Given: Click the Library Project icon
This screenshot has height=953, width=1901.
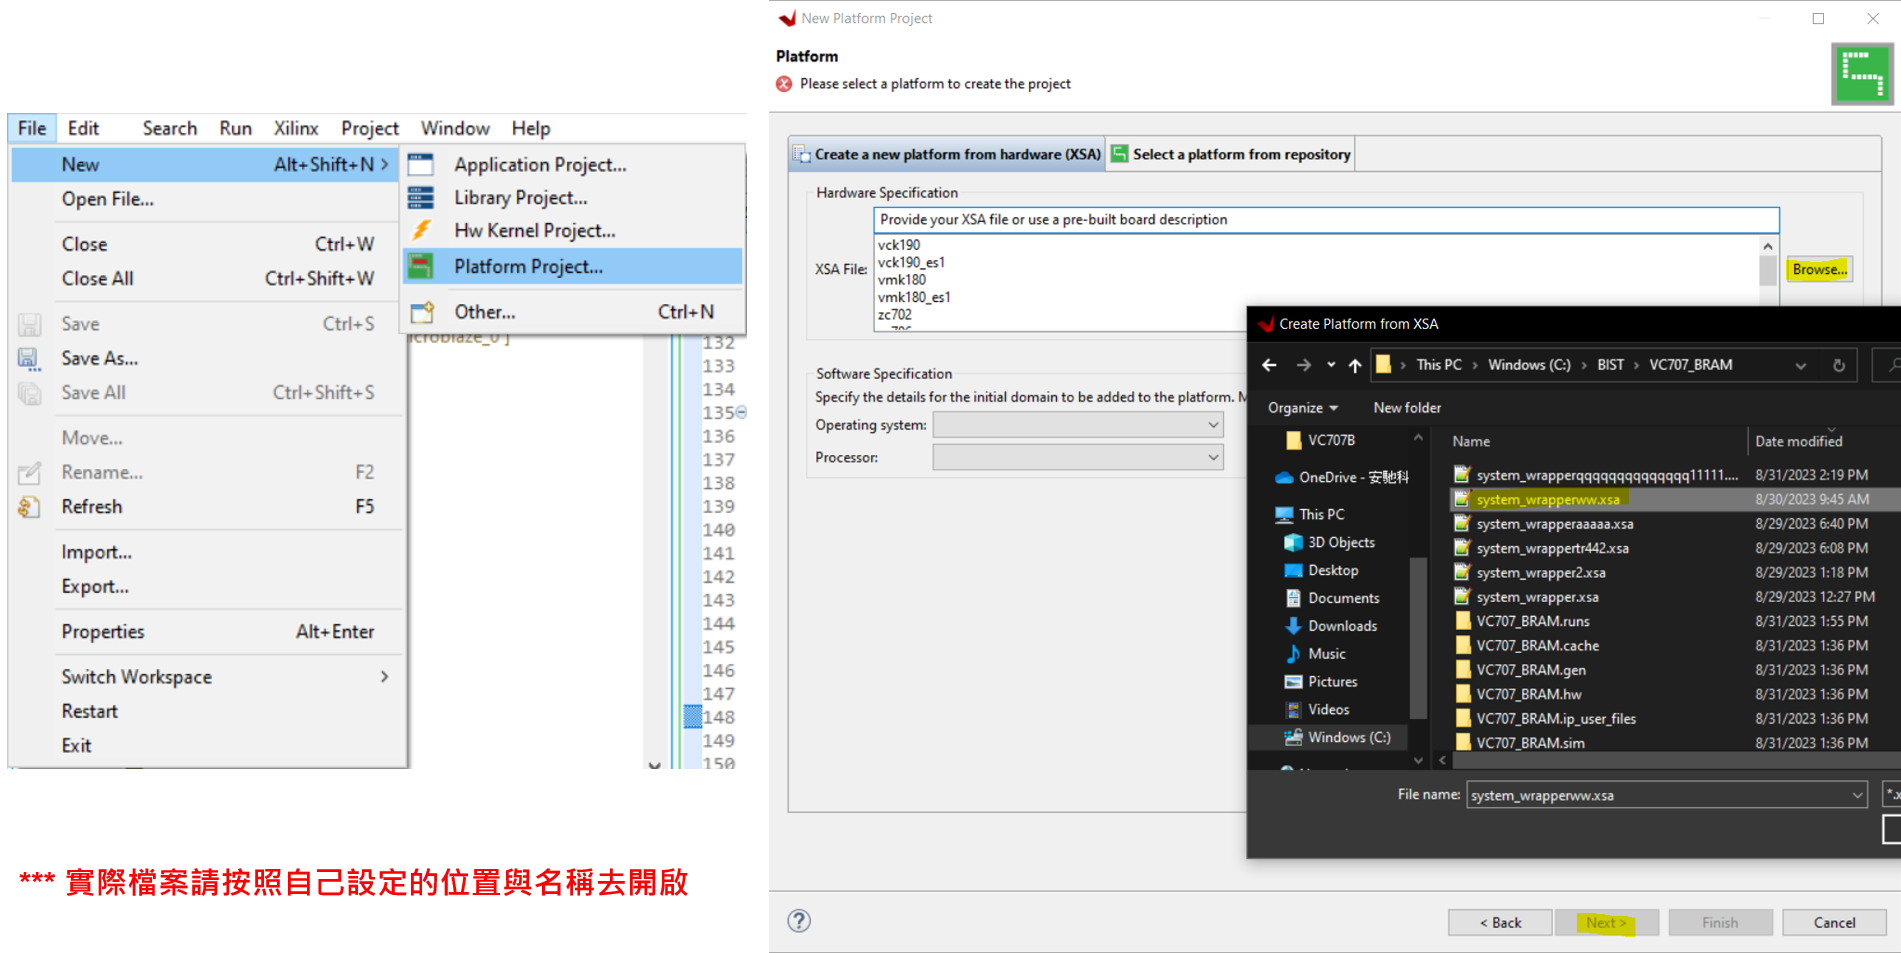Looking at the screenshot, I should 421,198.
